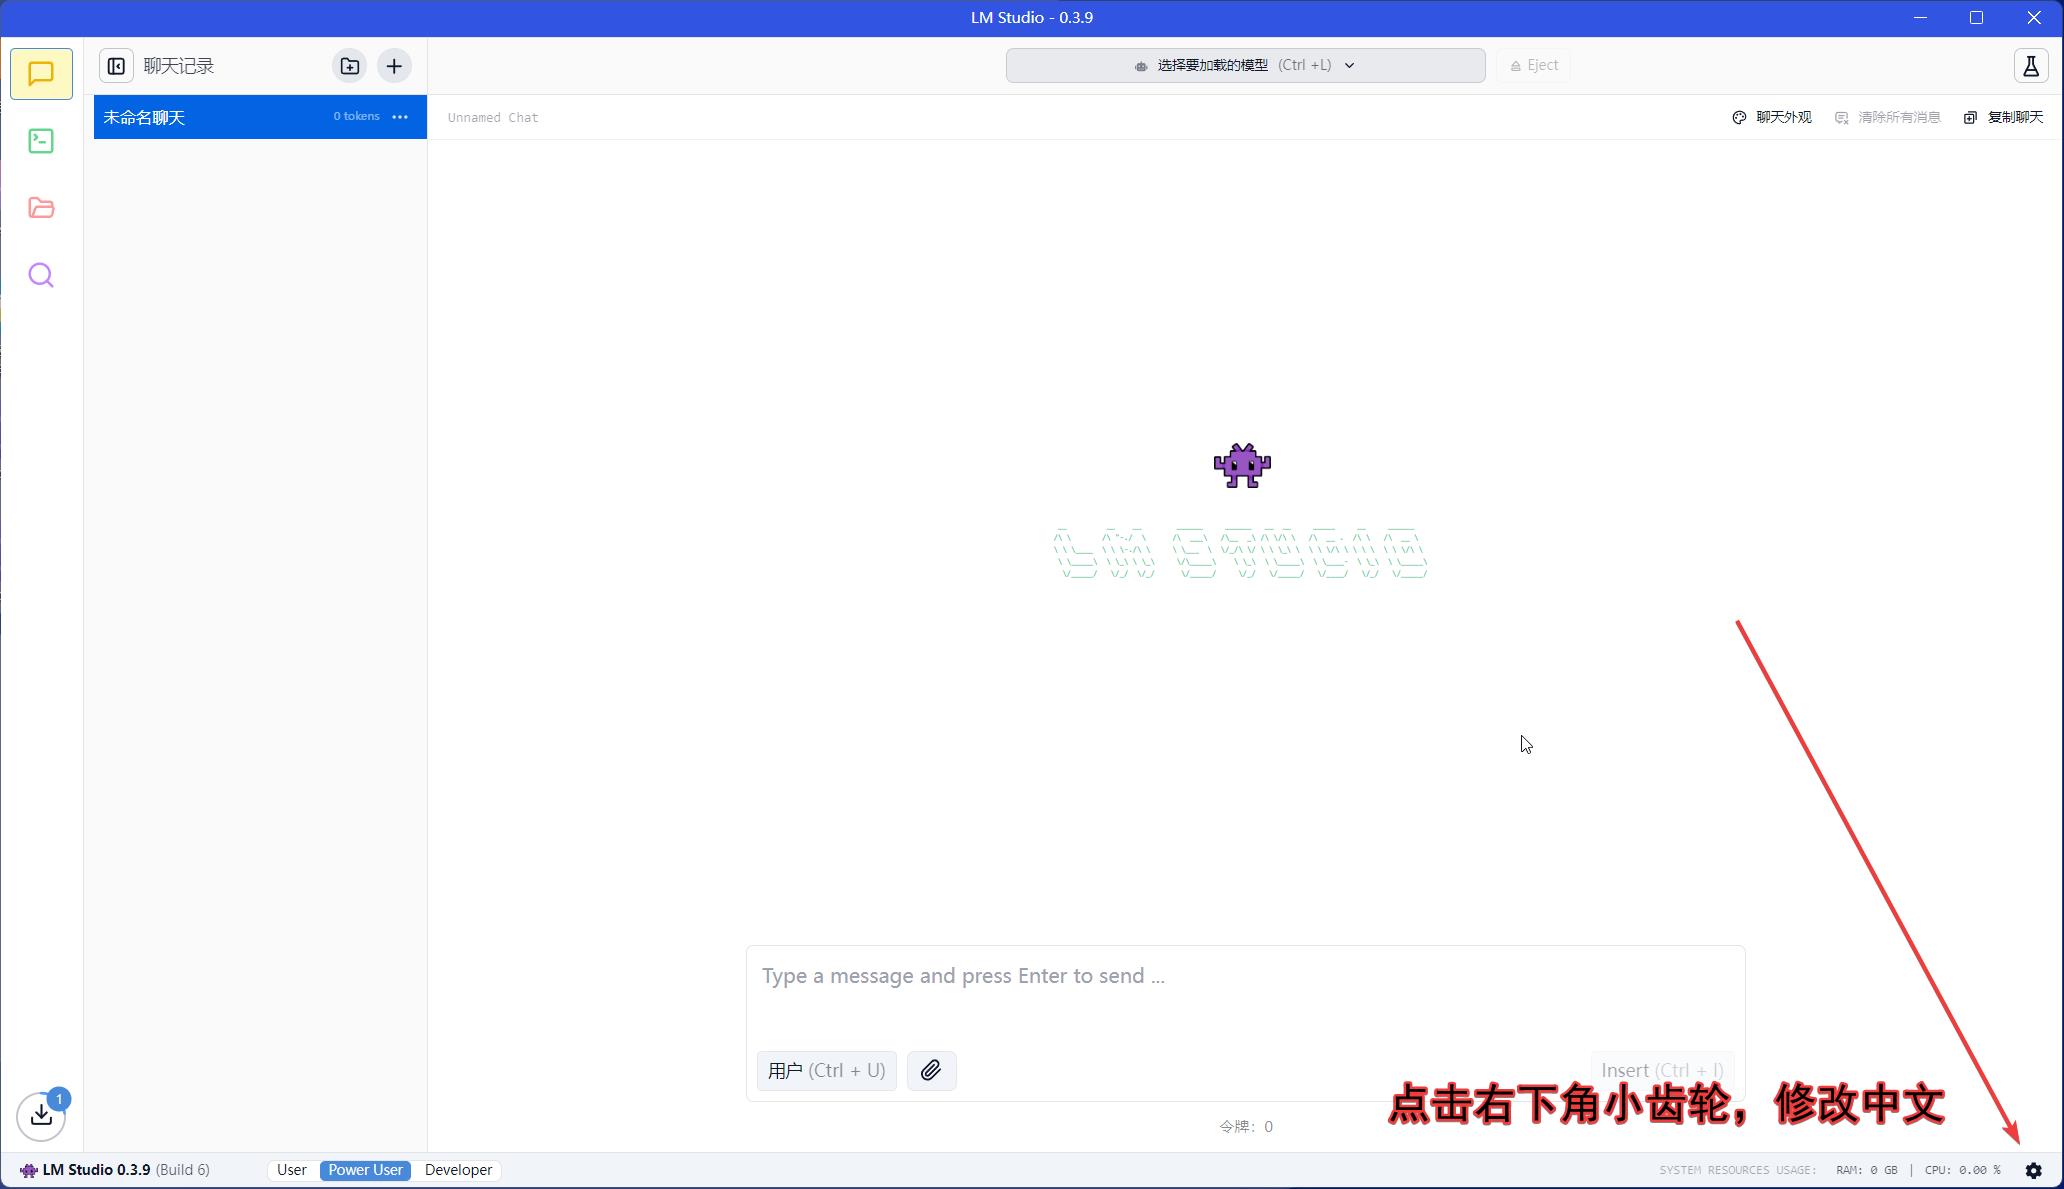Open the flask advanced settings panel

tap(2031, 66)
